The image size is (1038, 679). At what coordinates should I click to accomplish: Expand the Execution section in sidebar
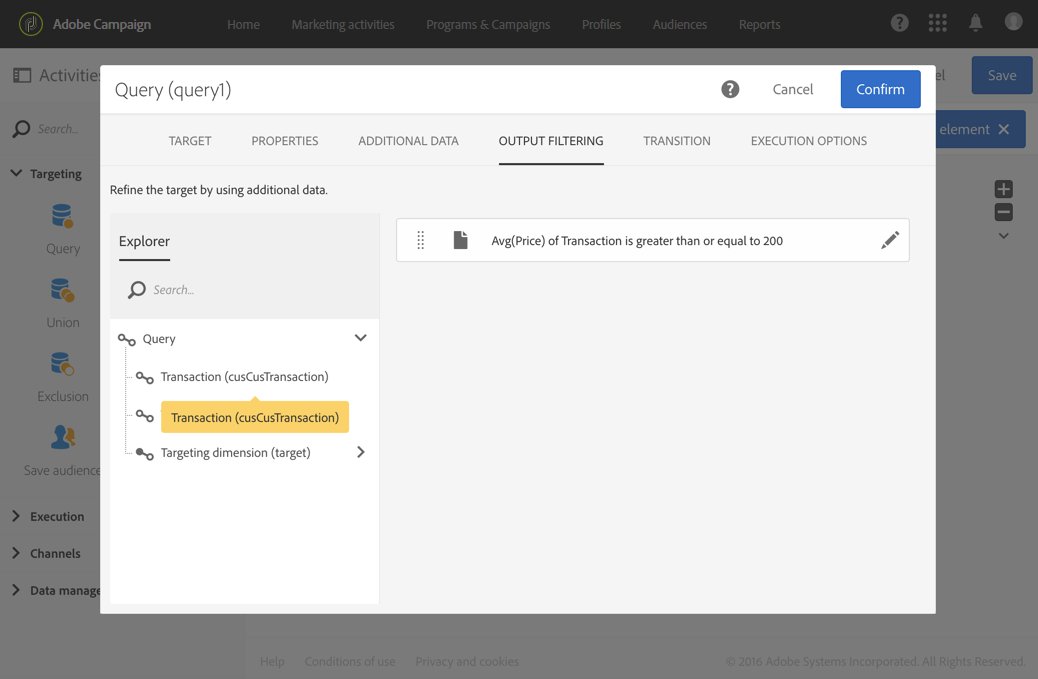pyautogui.click(x=16, y=516)
